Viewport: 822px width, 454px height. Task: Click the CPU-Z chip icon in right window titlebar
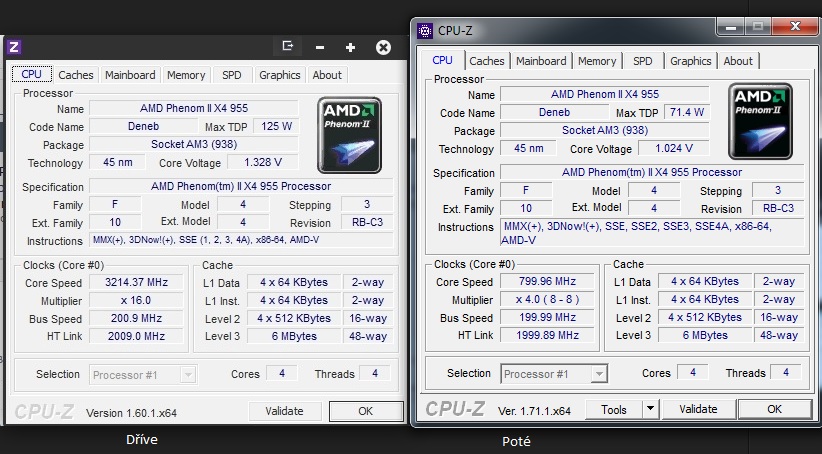click(425, 30)
